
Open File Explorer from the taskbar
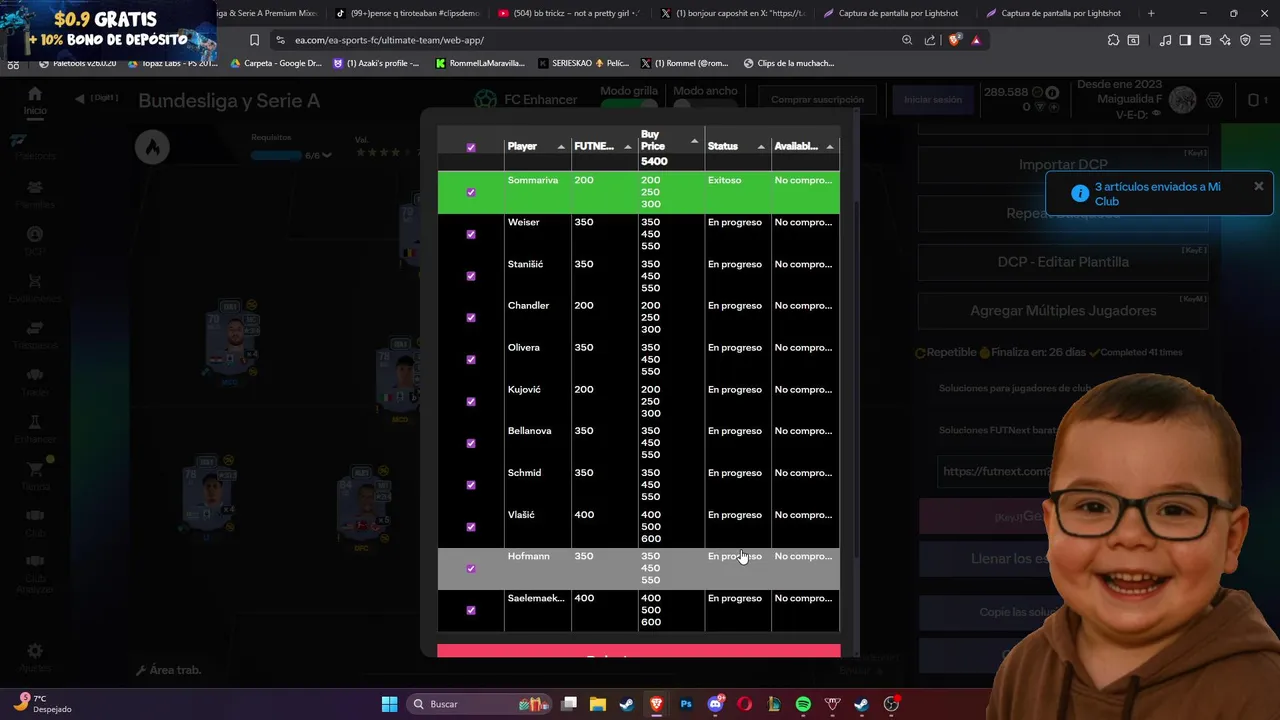coord(598,704)
